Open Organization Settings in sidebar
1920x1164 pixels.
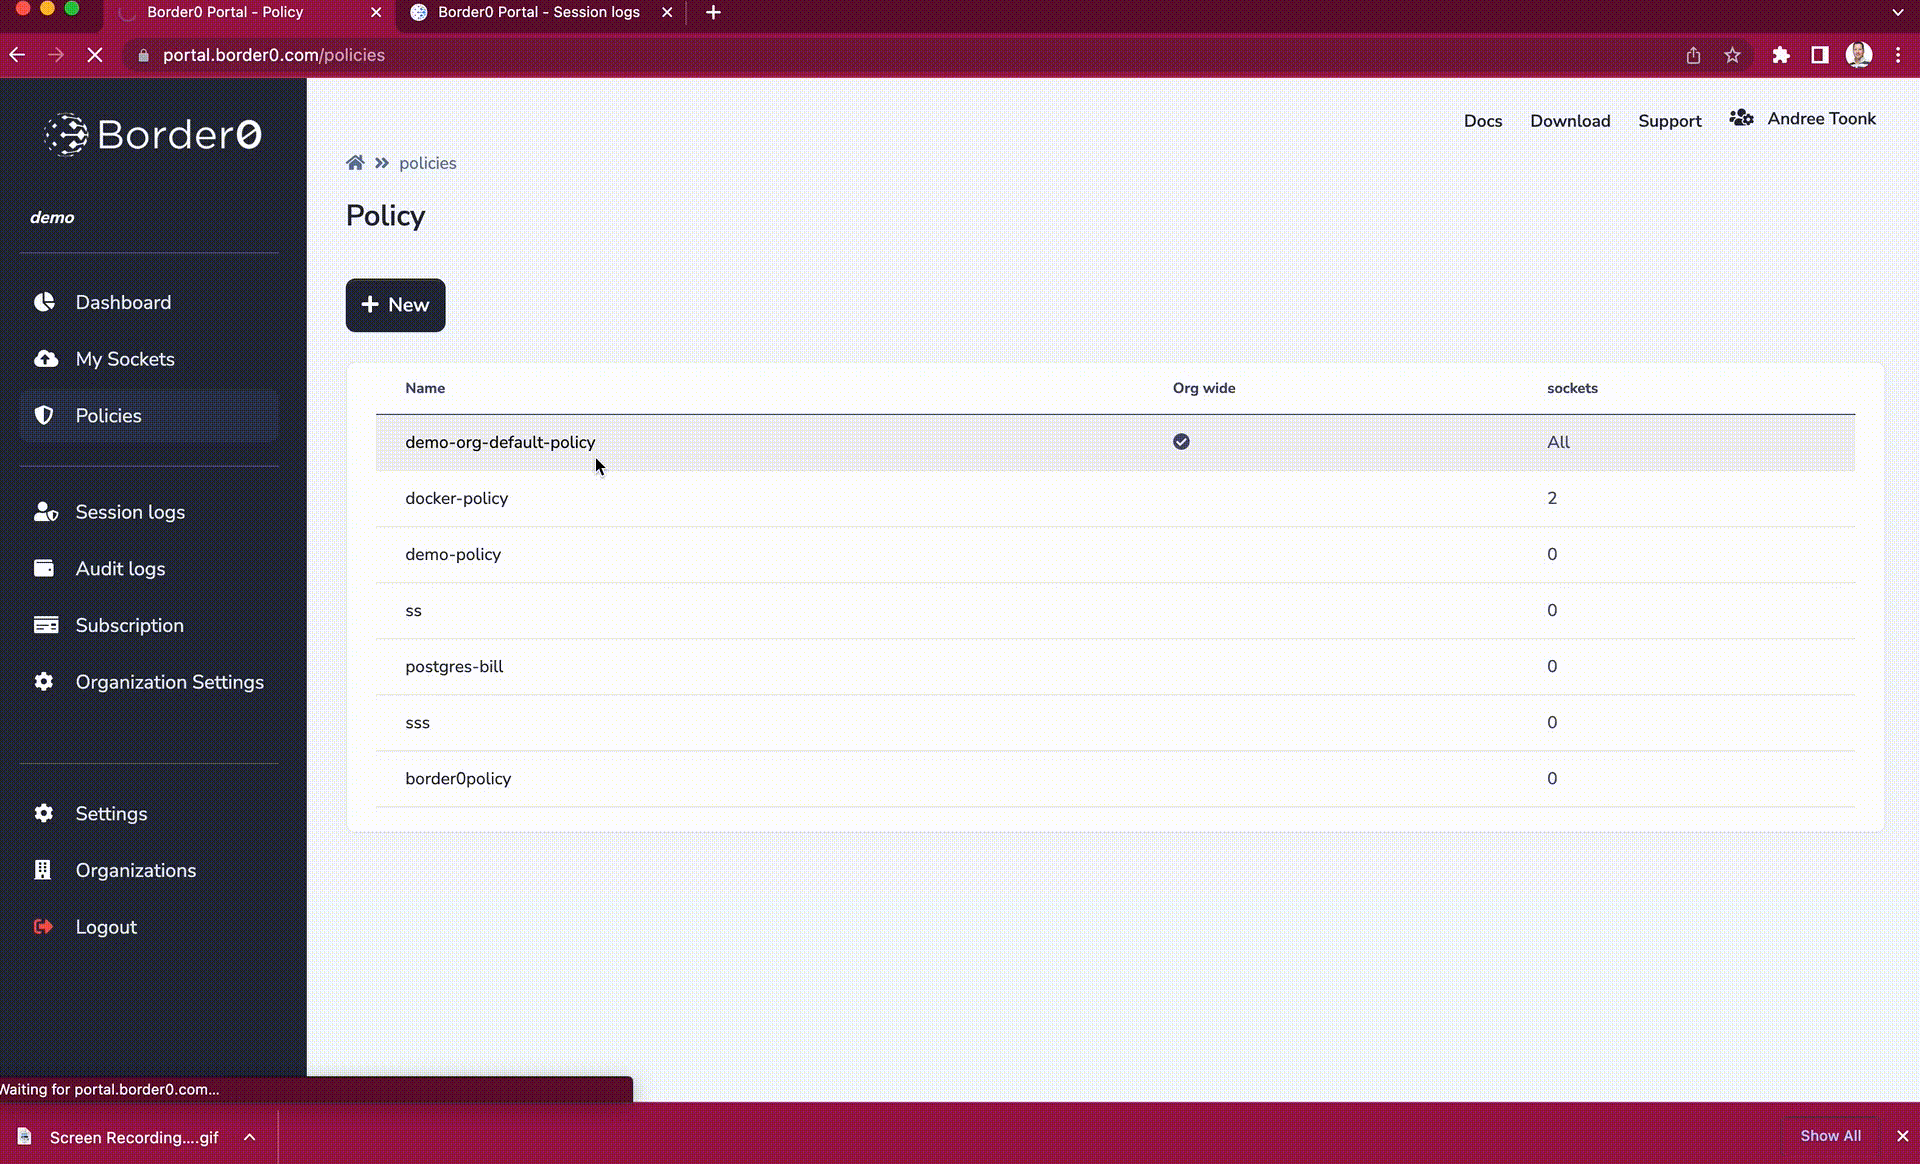click(x=169, y=682)
